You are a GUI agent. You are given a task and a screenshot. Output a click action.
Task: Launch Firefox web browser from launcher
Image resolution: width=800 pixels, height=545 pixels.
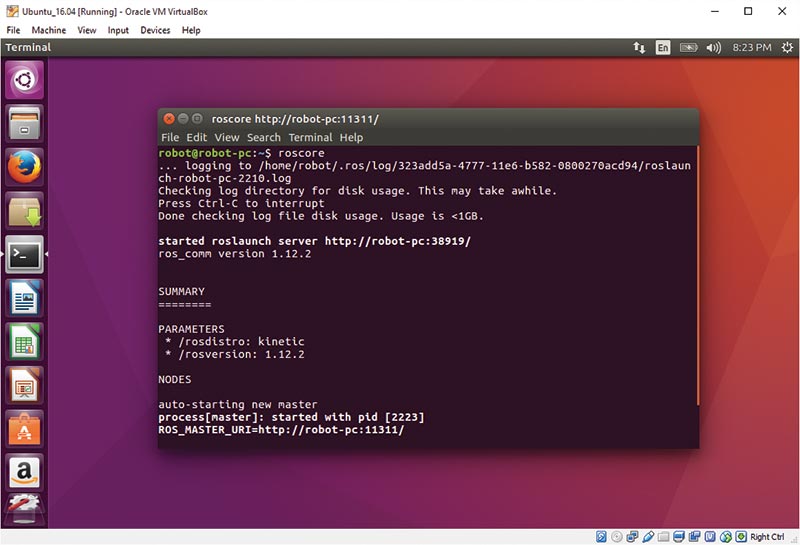[24, 167]
